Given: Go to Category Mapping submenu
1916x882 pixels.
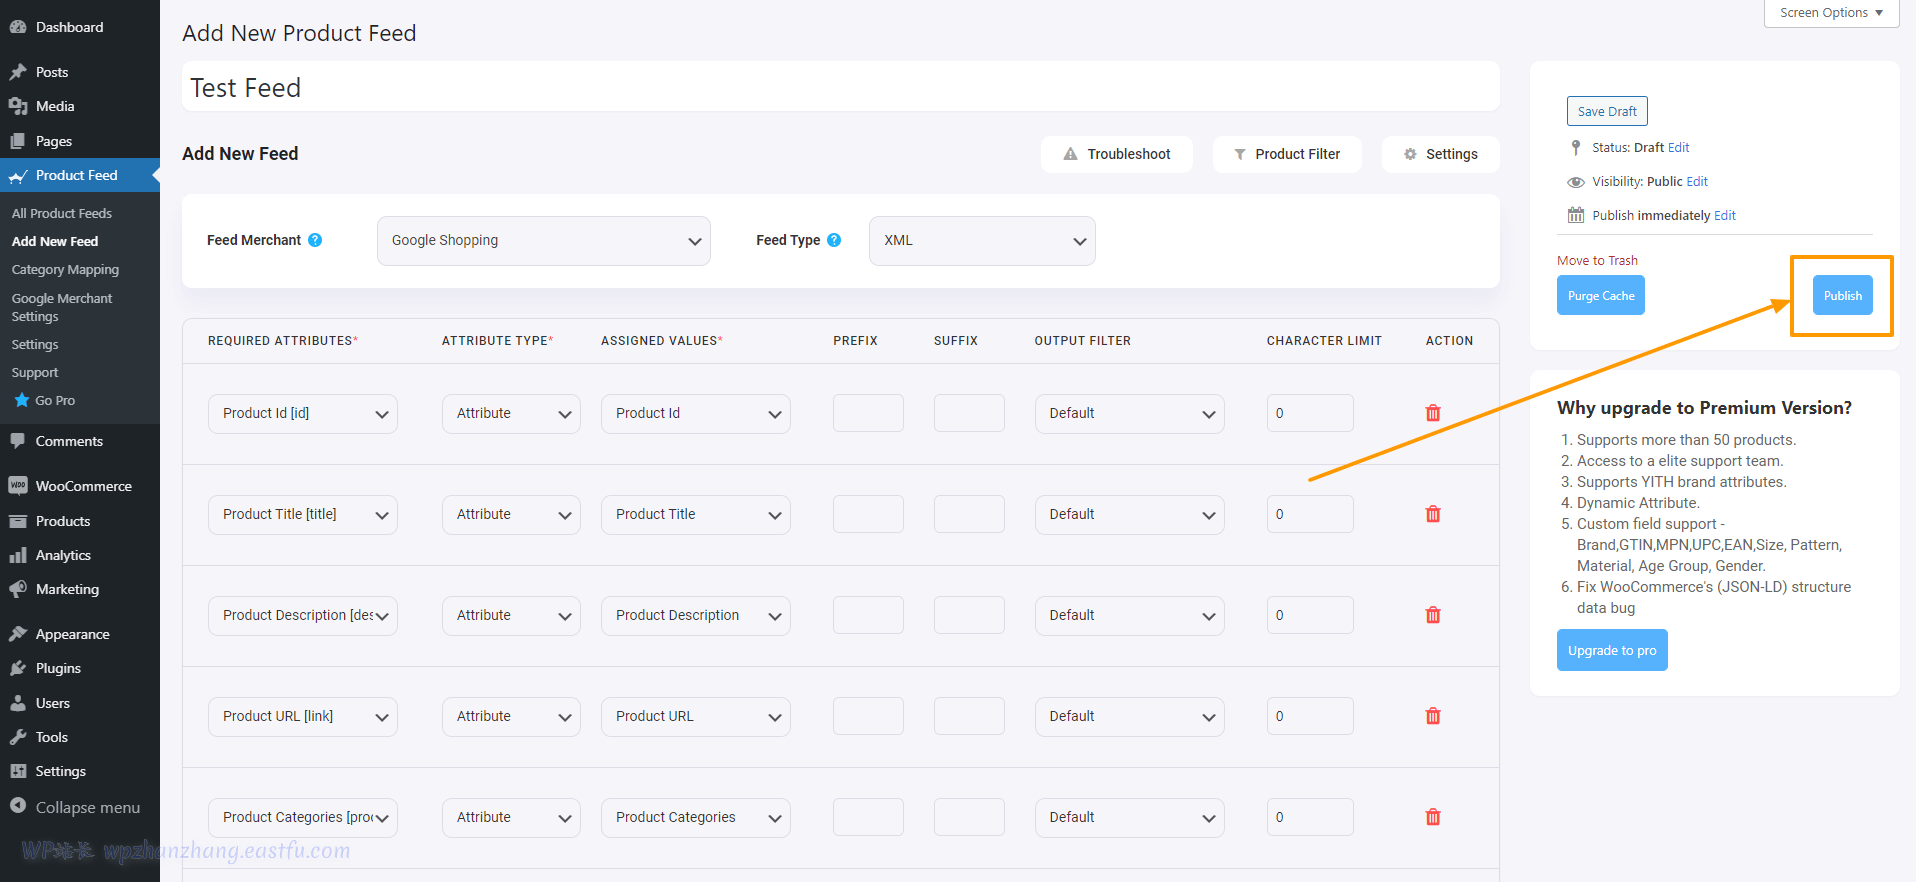Looking at the screenshot, I should pos(65,270).
